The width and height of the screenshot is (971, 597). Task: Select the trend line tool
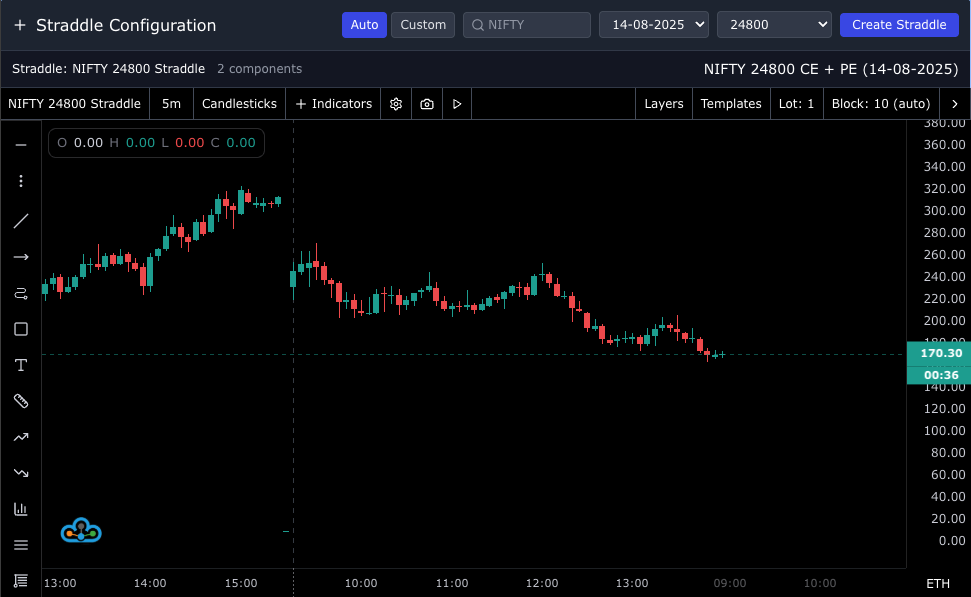(21, 221)
